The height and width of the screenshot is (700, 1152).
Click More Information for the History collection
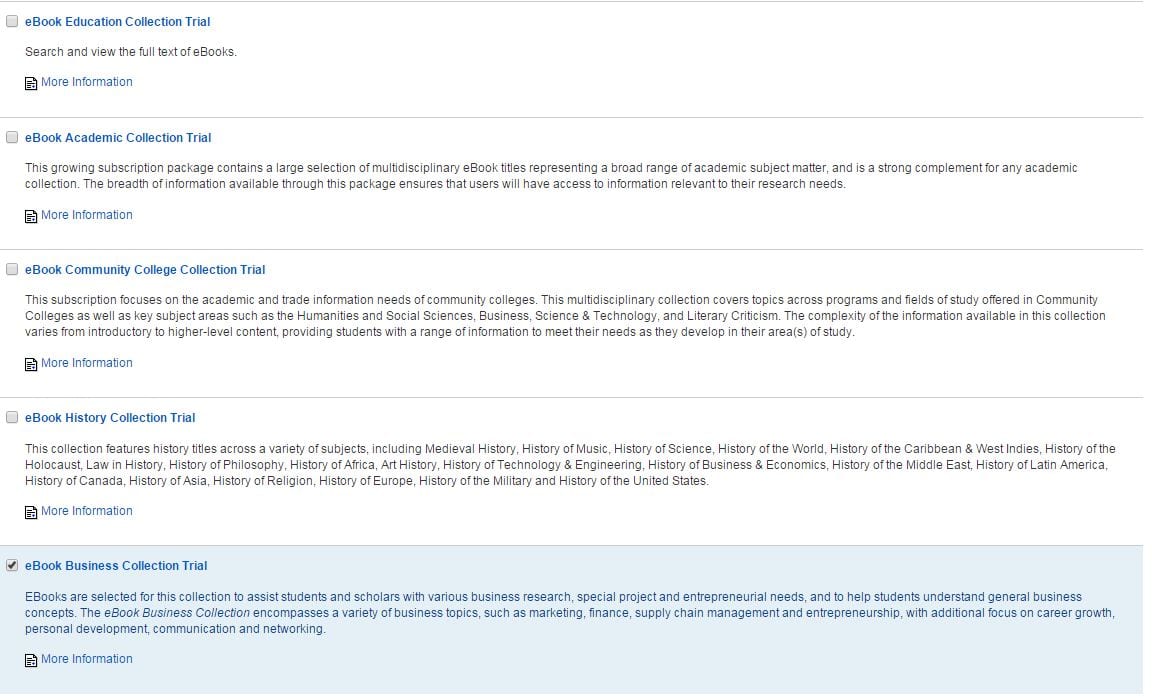point(87,510)
